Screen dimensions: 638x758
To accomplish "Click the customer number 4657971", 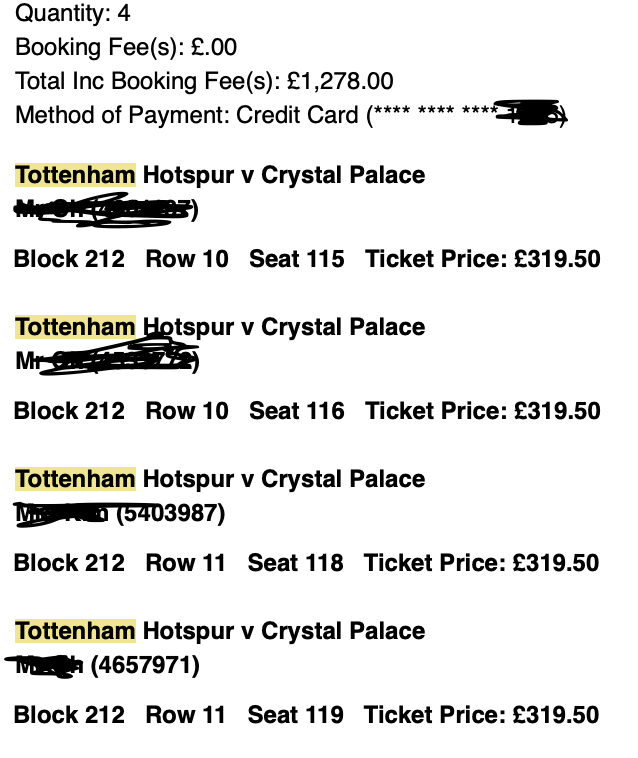I will tap(145, 665).
